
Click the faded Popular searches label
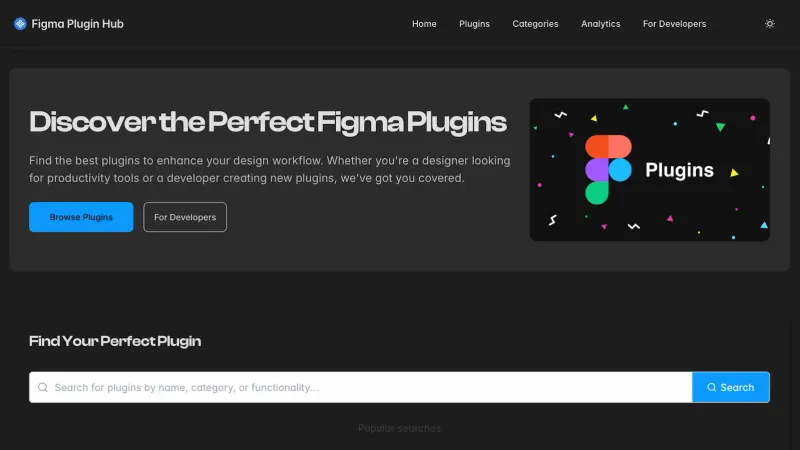point(399,428)
